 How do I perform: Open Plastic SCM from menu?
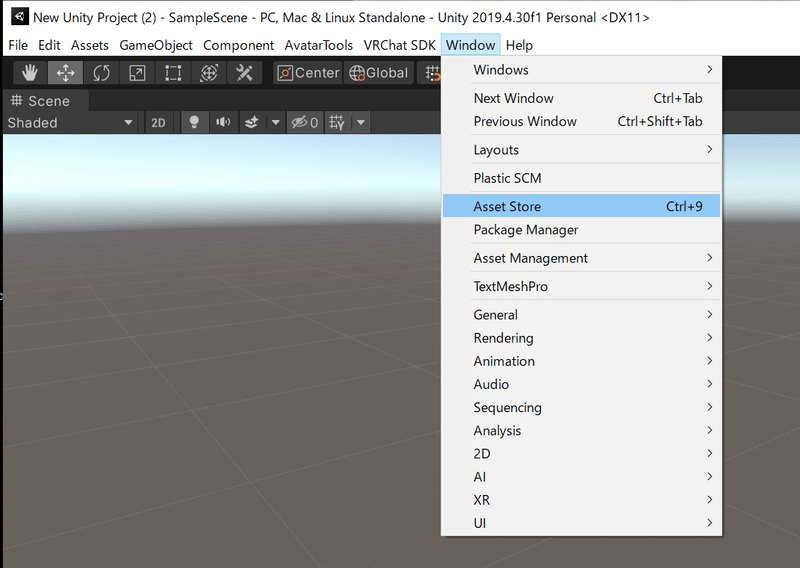coord(582,178)
